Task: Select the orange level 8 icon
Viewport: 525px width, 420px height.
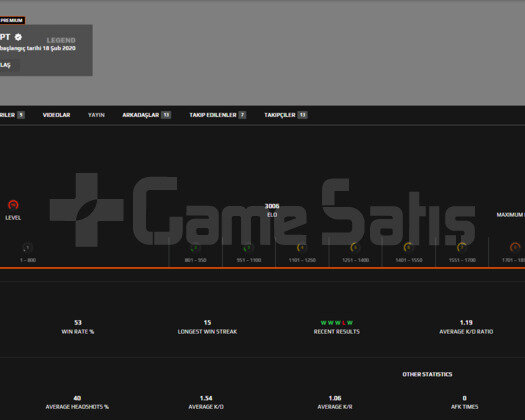Action: (515, 248)
